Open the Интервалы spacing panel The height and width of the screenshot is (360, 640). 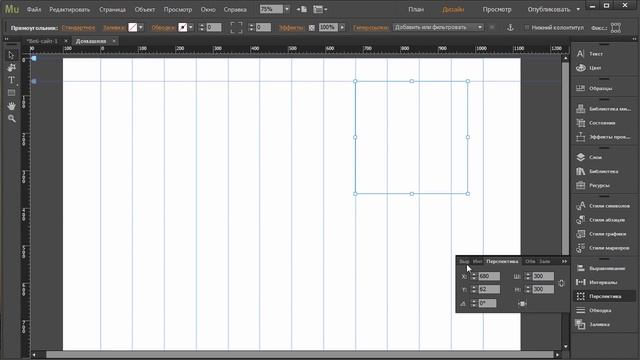tap(604, 282)
